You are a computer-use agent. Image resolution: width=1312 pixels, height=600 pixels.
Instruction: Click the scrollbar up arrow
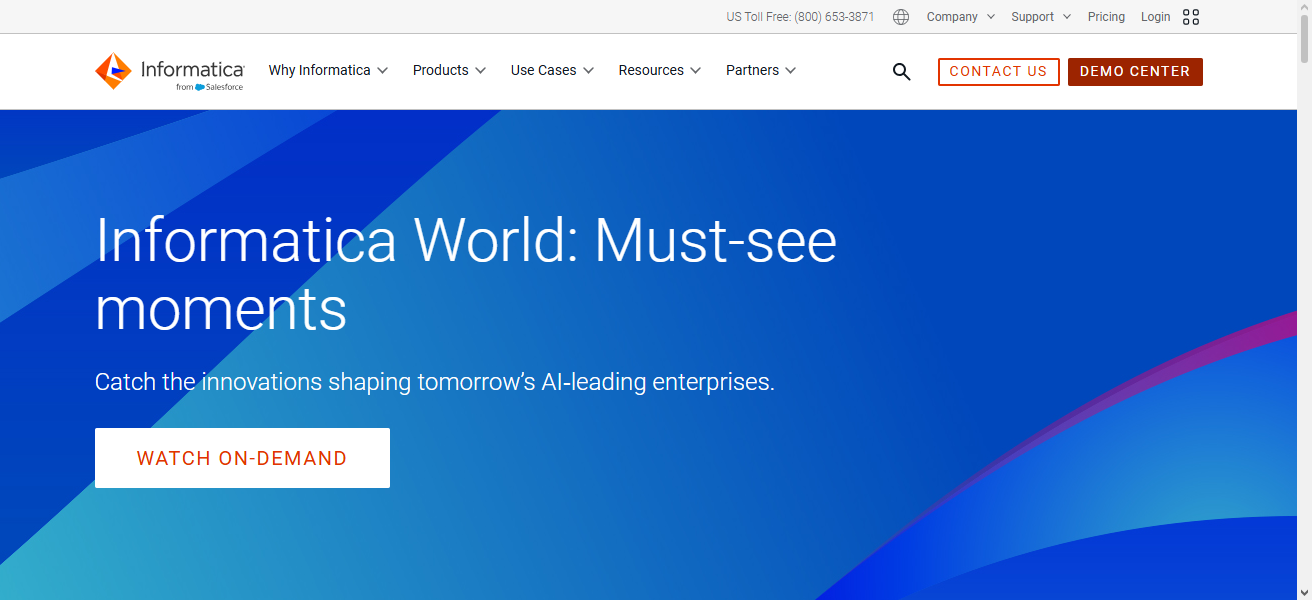tap(1304, 8)
